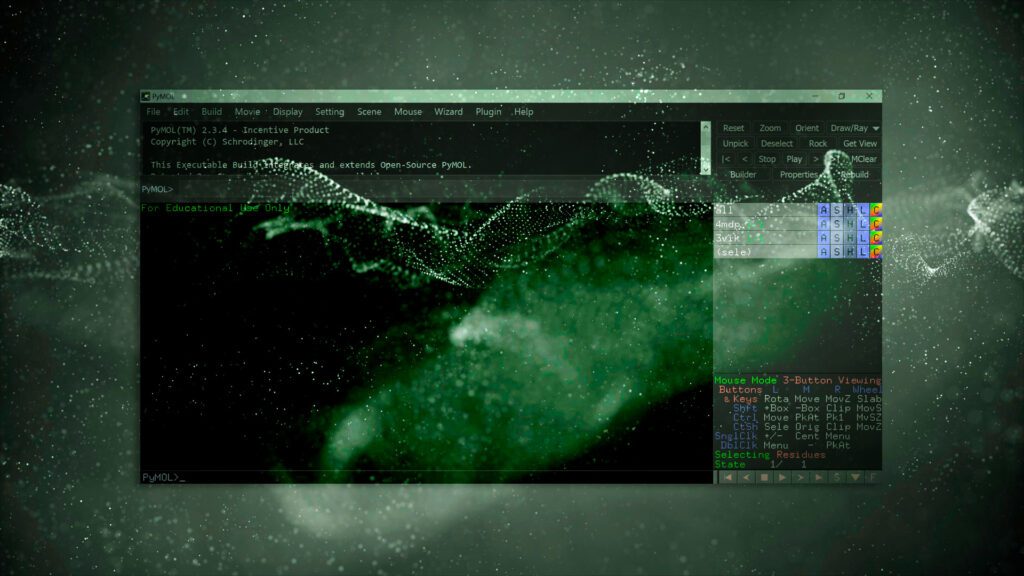Open the Color menu for object all
This screenshot has height=576, width=1024.
click(x=876, y=210)
